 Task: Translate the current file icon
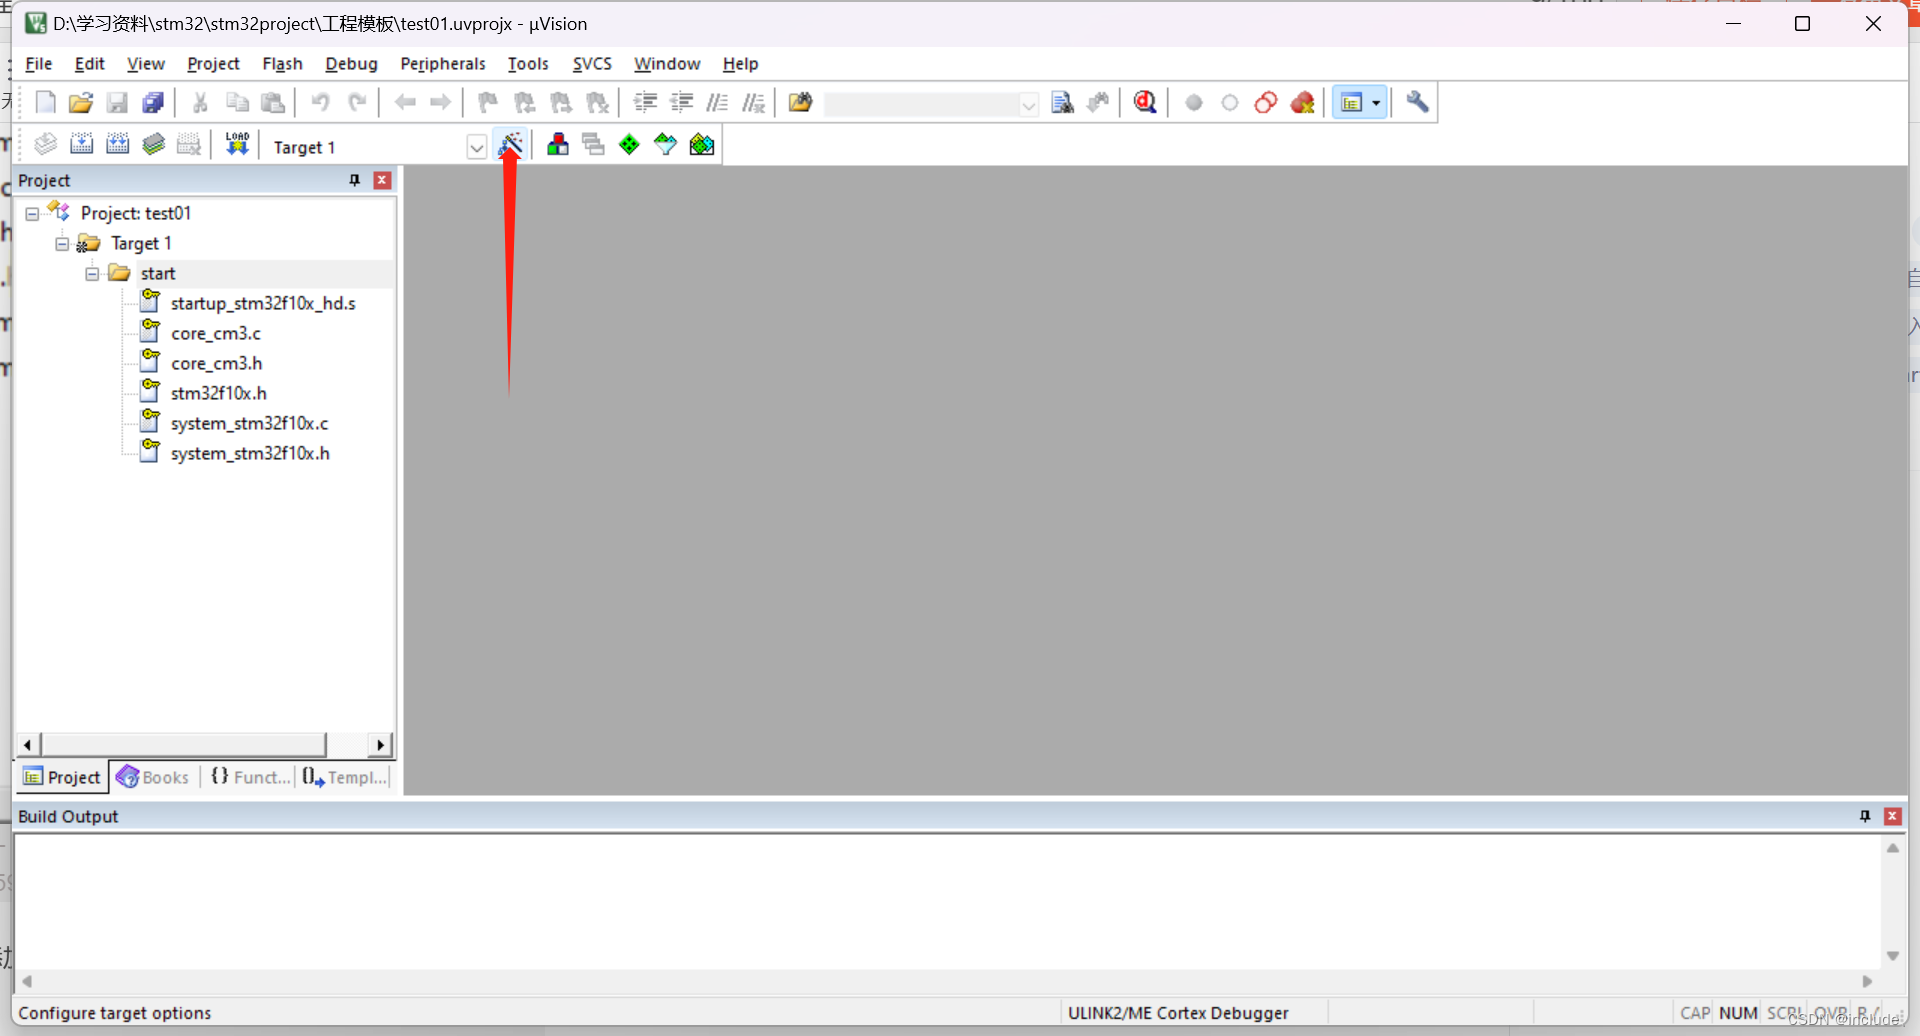(x=45, y=145)
